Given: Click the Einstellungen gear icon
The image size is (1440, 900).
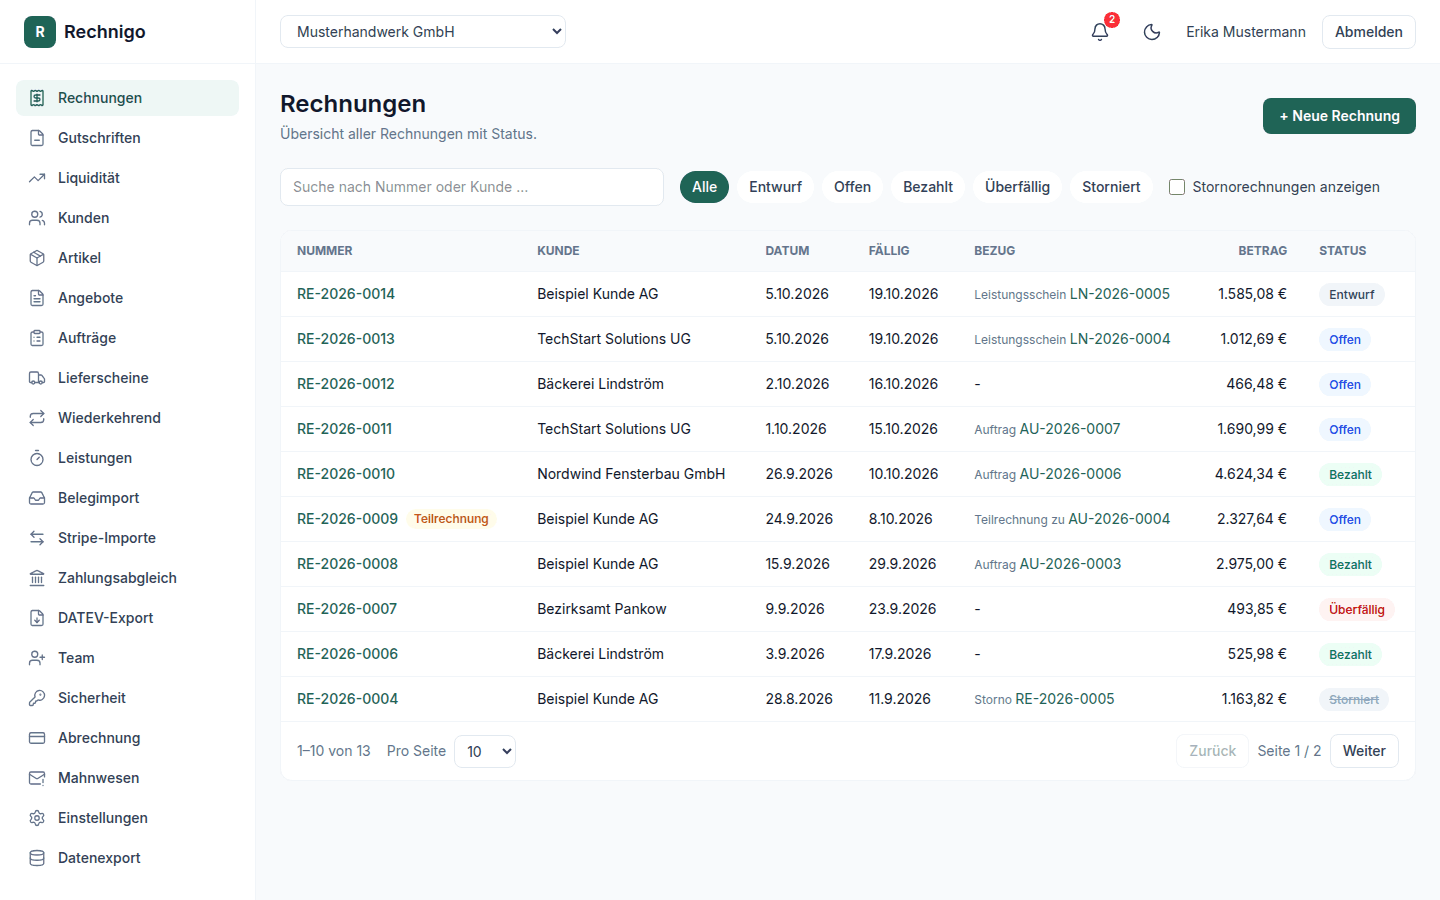Looking at the screenshot, I should click(37, 818).
